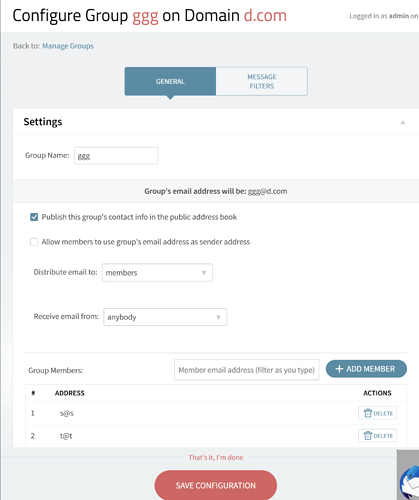The height and width of the screenshot is (500, 419).
Task: Delete the t@t group member
Action: (x=378, y=435)
